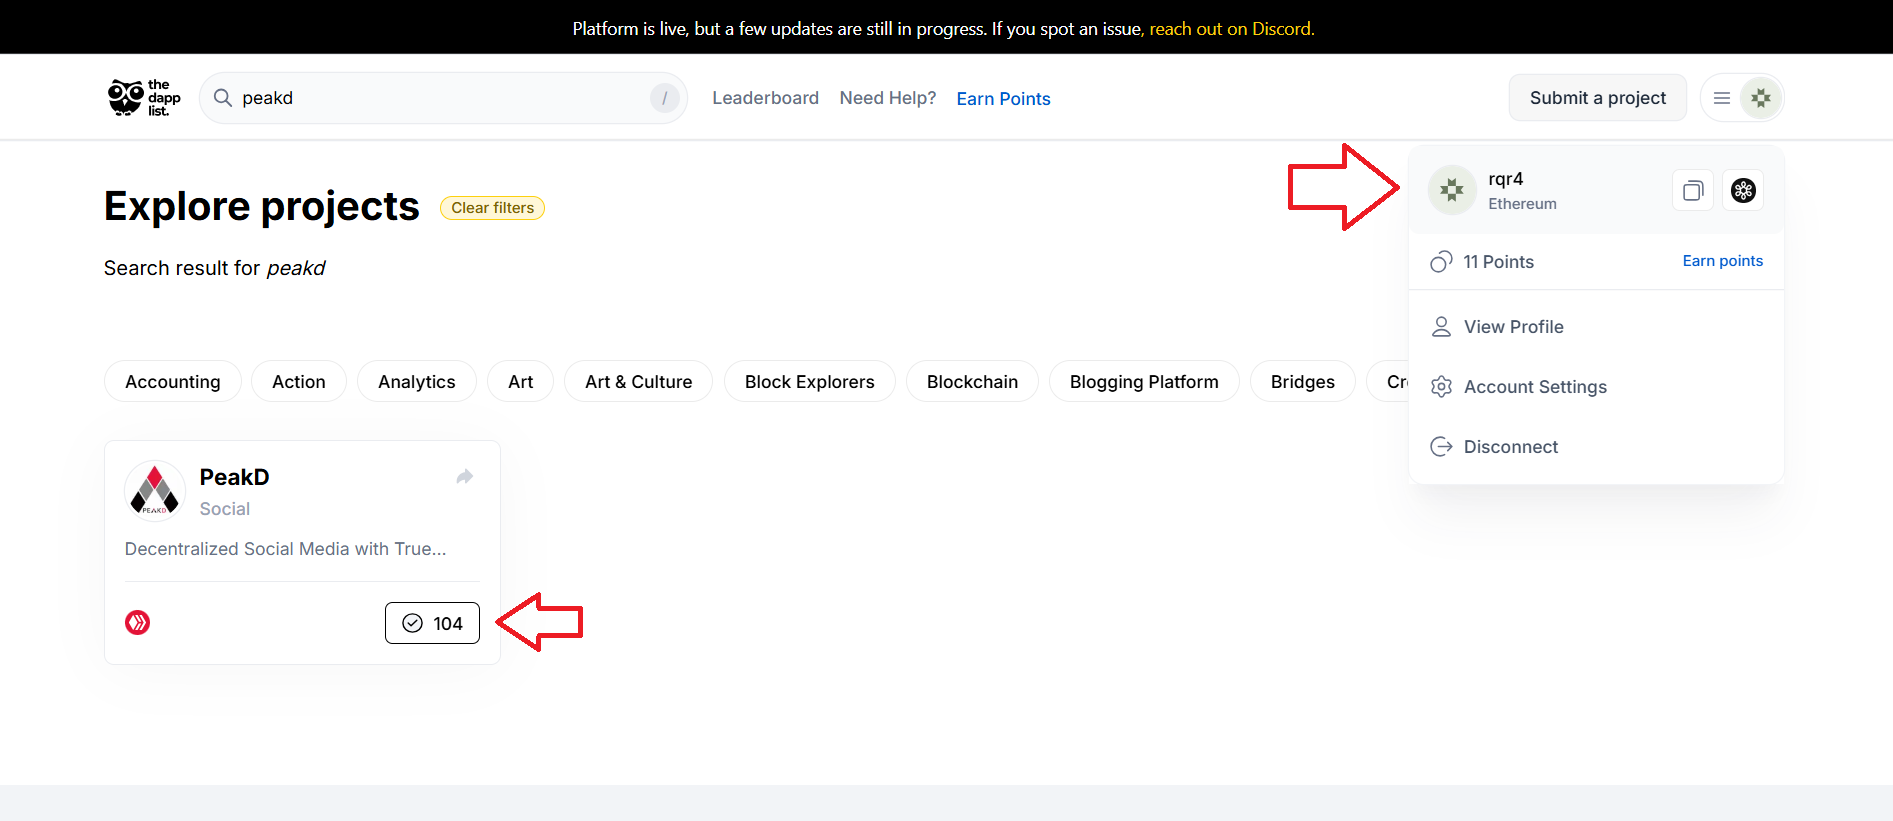Filter by Accounting category
Viewport: 1893px width, 821px height.
coord(173,382)
